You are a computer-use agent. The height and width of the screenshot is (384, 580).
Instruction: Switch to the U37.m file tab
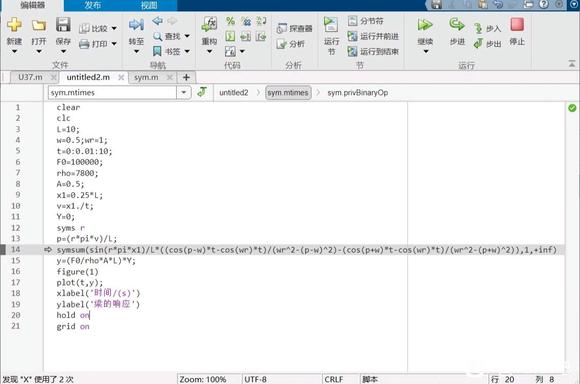(30, 77)
